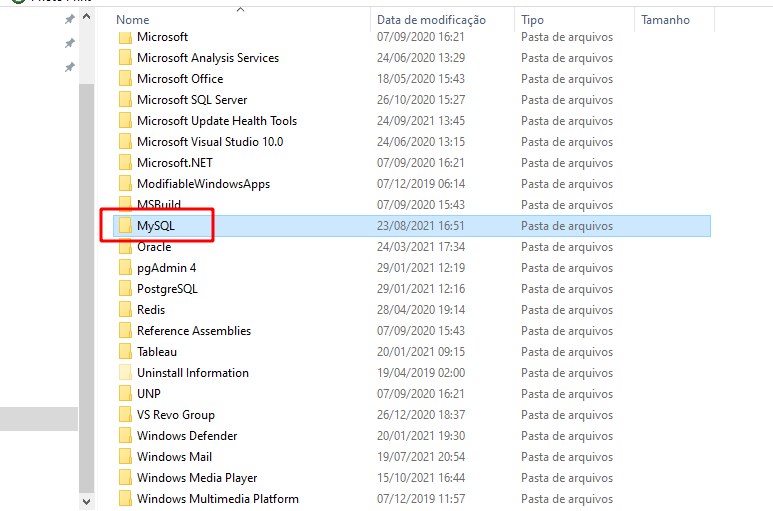The height and width of the screenshot is (511, 773).
Task: Click the navigation pane scroll up arrow
Action: pos(86,17)
